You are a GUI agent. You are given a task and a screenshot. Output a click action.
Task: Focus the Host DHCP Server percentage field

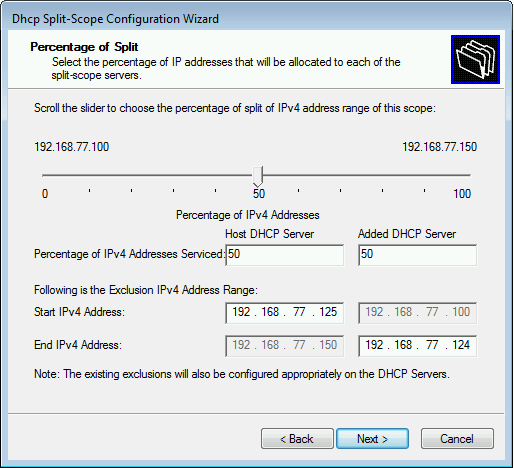(x=284, y=255)
